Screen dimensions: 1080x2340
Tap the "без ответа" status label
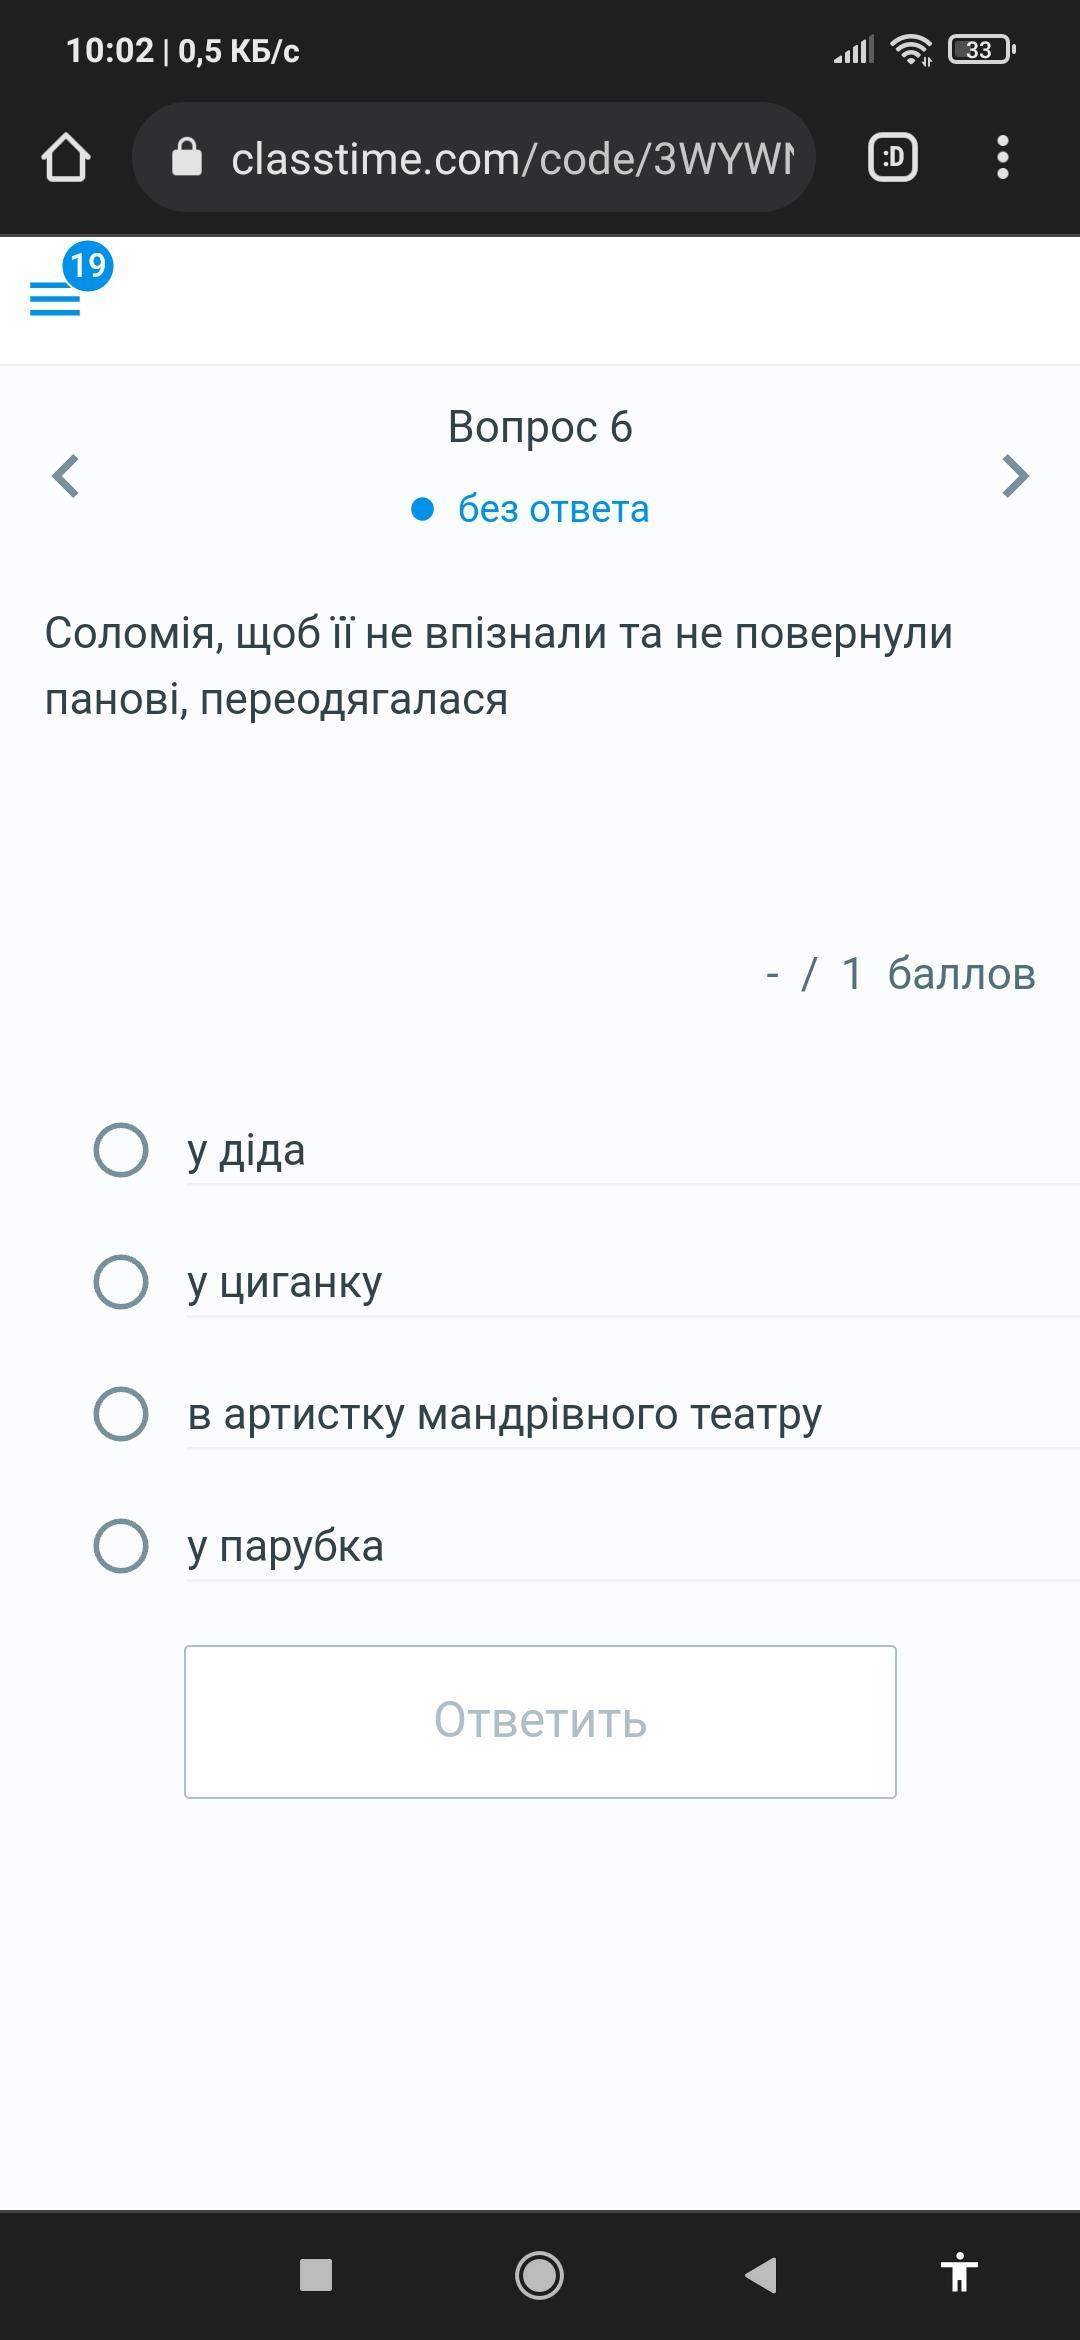552,509
